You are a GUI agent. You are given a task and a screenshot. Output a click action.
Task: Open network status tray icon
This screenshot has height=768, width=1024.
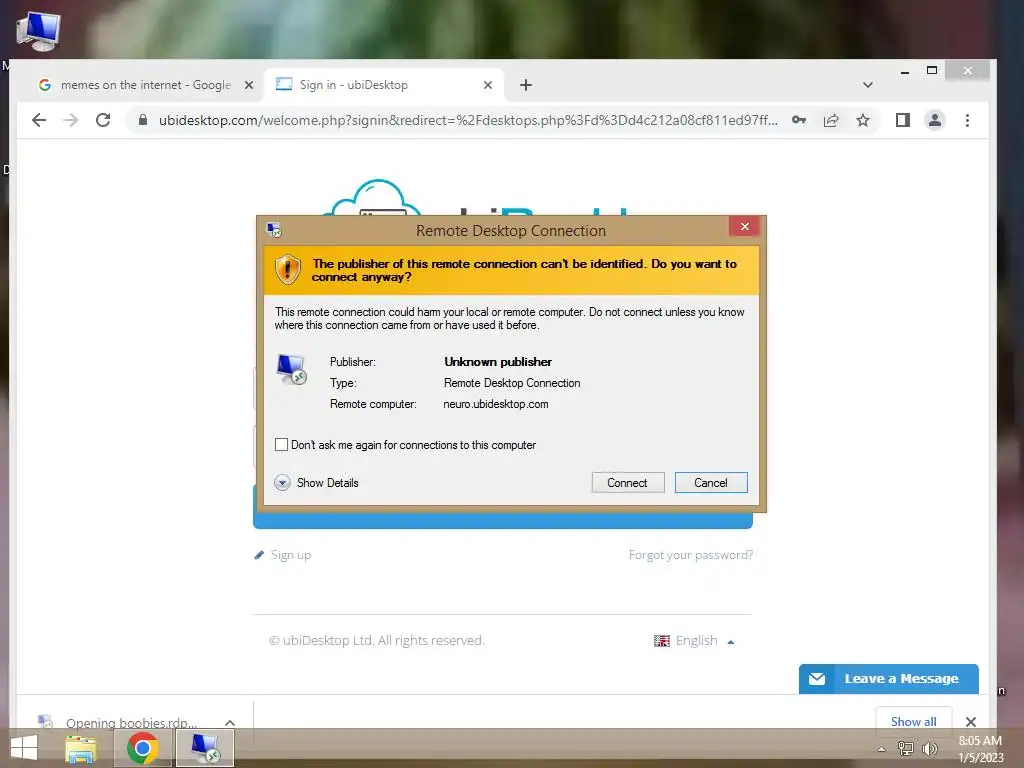(x=905, y=748)
